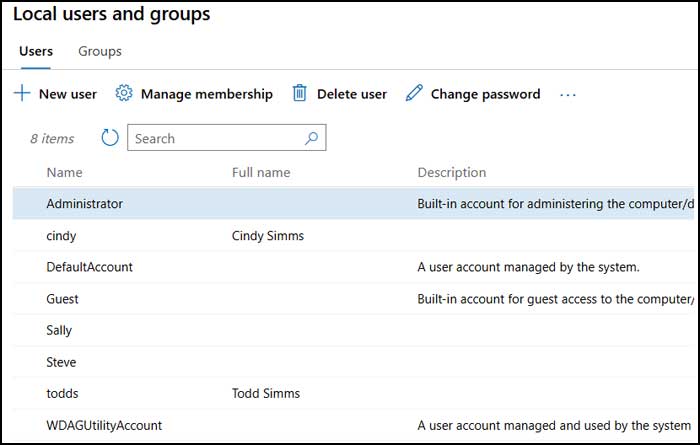The width and height of the screenshot is (700, 445).
Task: Click the Manage membership label
Action: click(x=207, y=94)
